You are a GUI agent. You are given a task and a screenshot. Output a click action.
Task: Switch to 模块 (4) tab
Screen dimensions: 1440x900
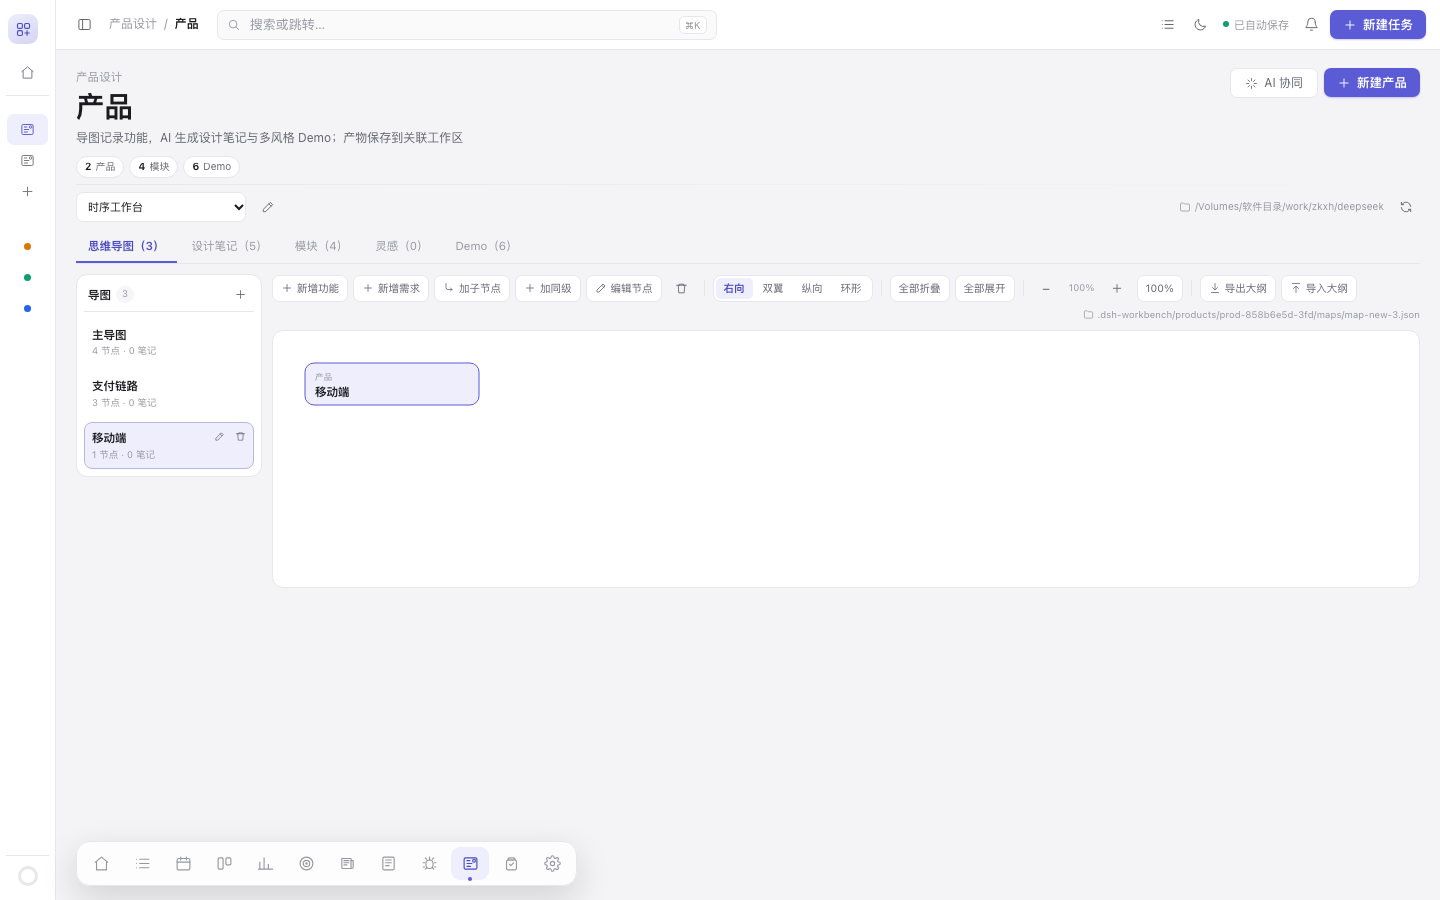[x=318, y=246]
